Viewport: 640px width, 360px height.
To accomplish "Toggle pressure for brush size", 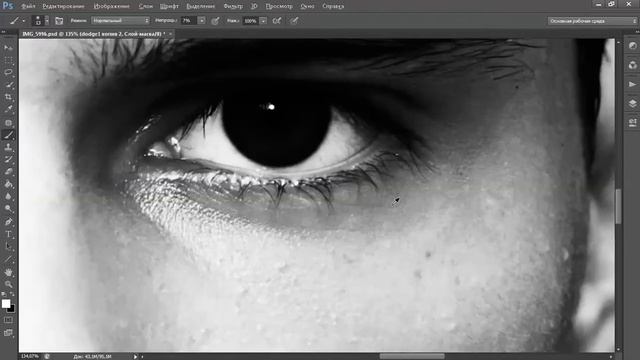I will 294,20.
